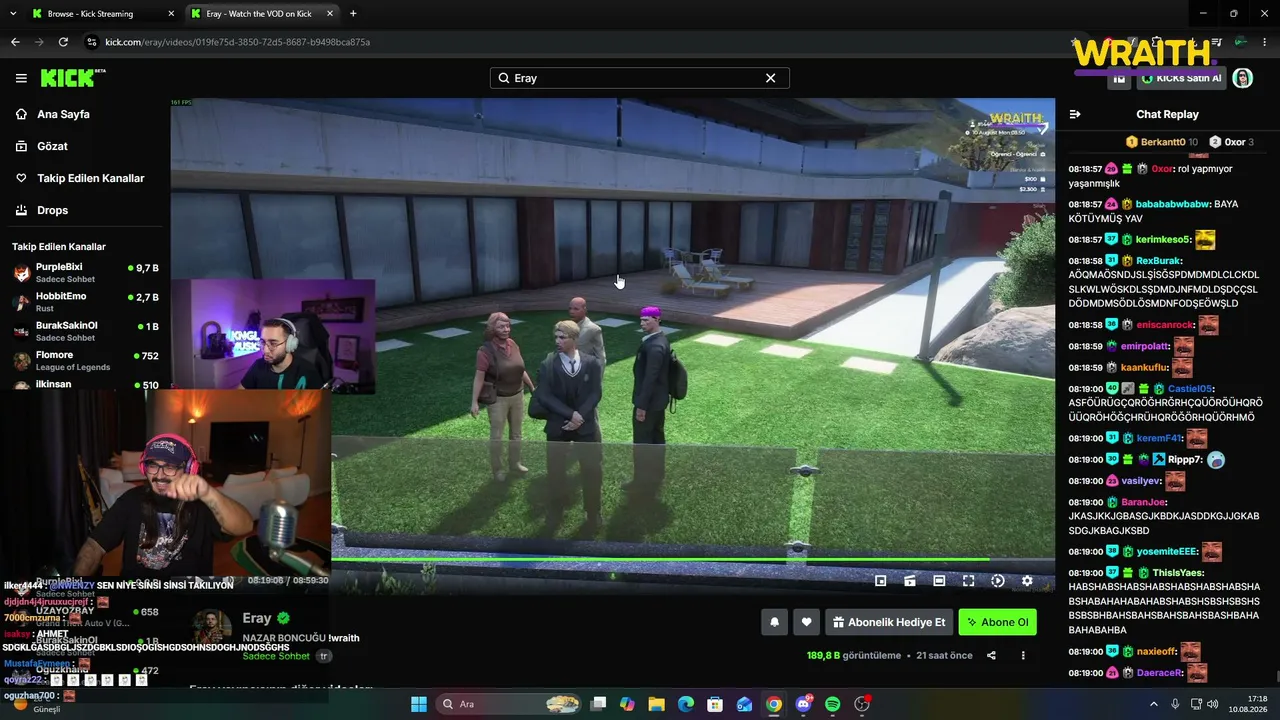Click the KICKs Satın Al button
The height and width of the screenshot is (720, 1280).
point(1181,78)
